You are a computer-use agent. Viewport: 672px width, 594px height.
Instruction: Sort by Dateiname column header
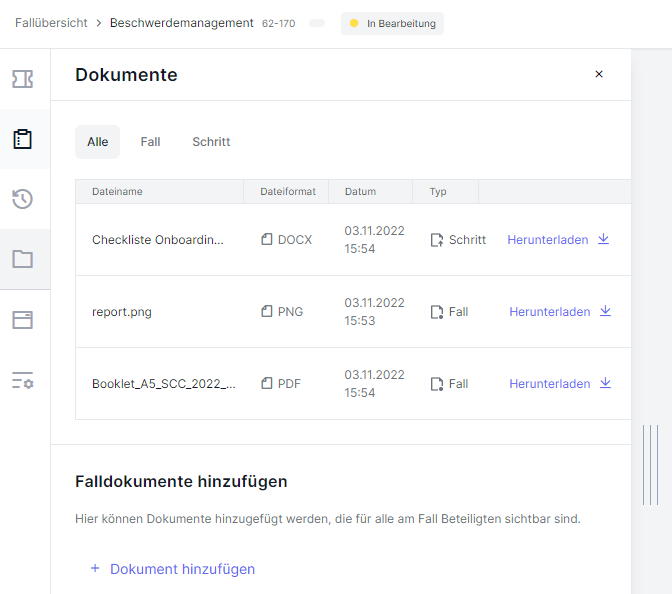117,192
